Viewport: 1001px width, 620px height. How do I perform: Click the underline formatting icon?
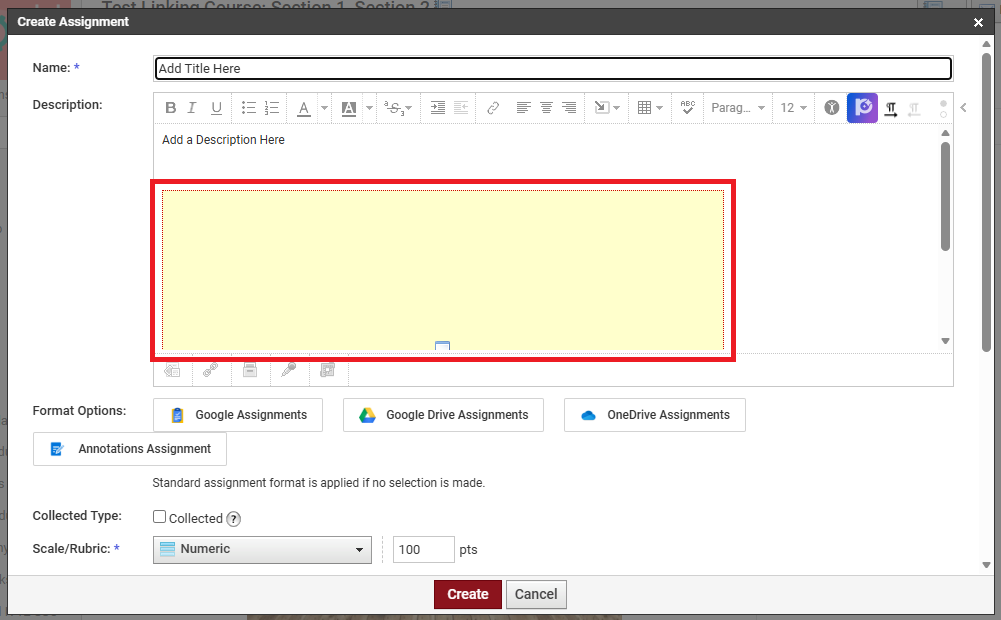coord(216,108)
